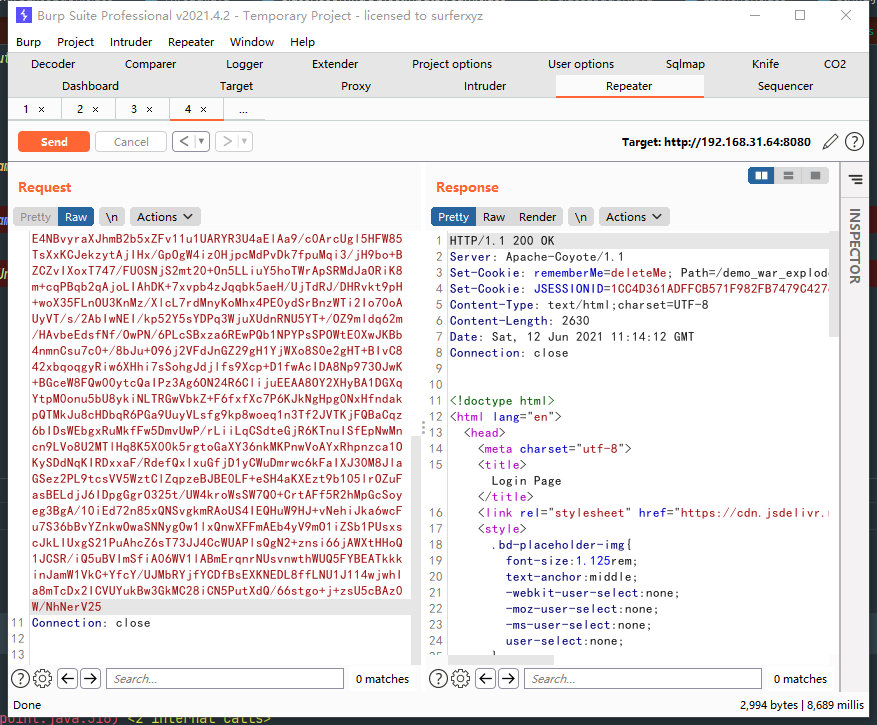Open the Intruder menu
Image resolution: width=877 pixels, height=725 pixels.
[131, 42]
